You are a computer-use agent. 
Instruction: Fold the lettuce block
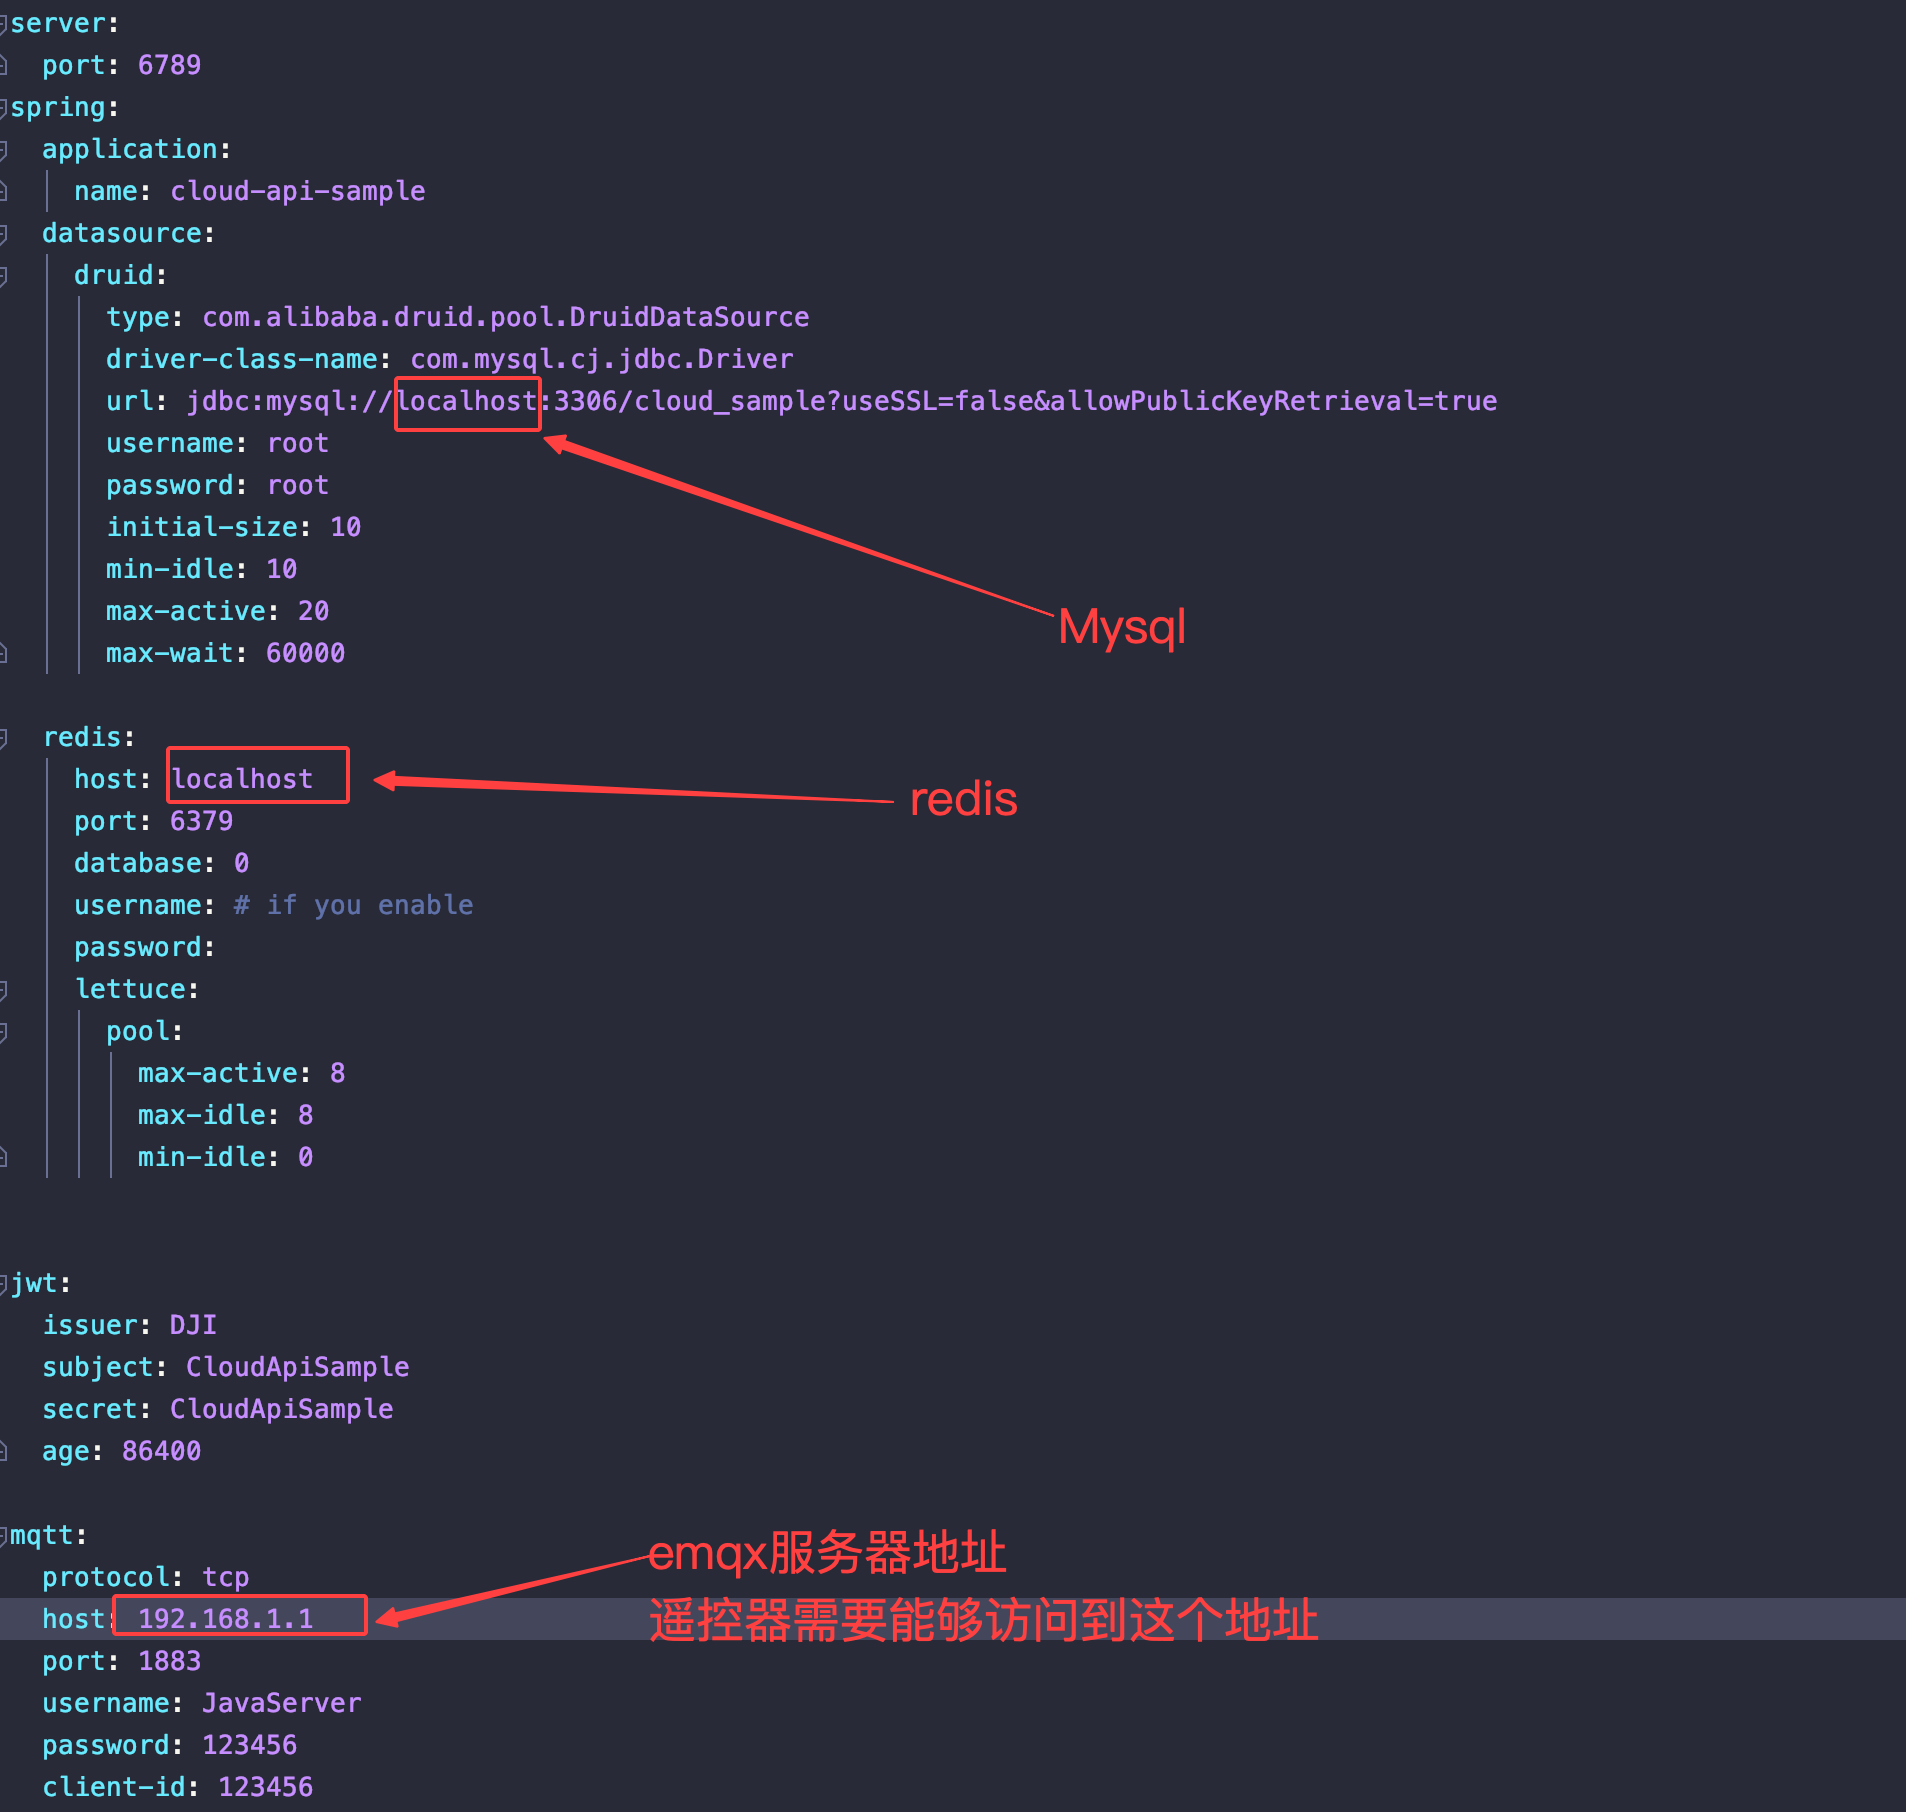pos(4,990)
